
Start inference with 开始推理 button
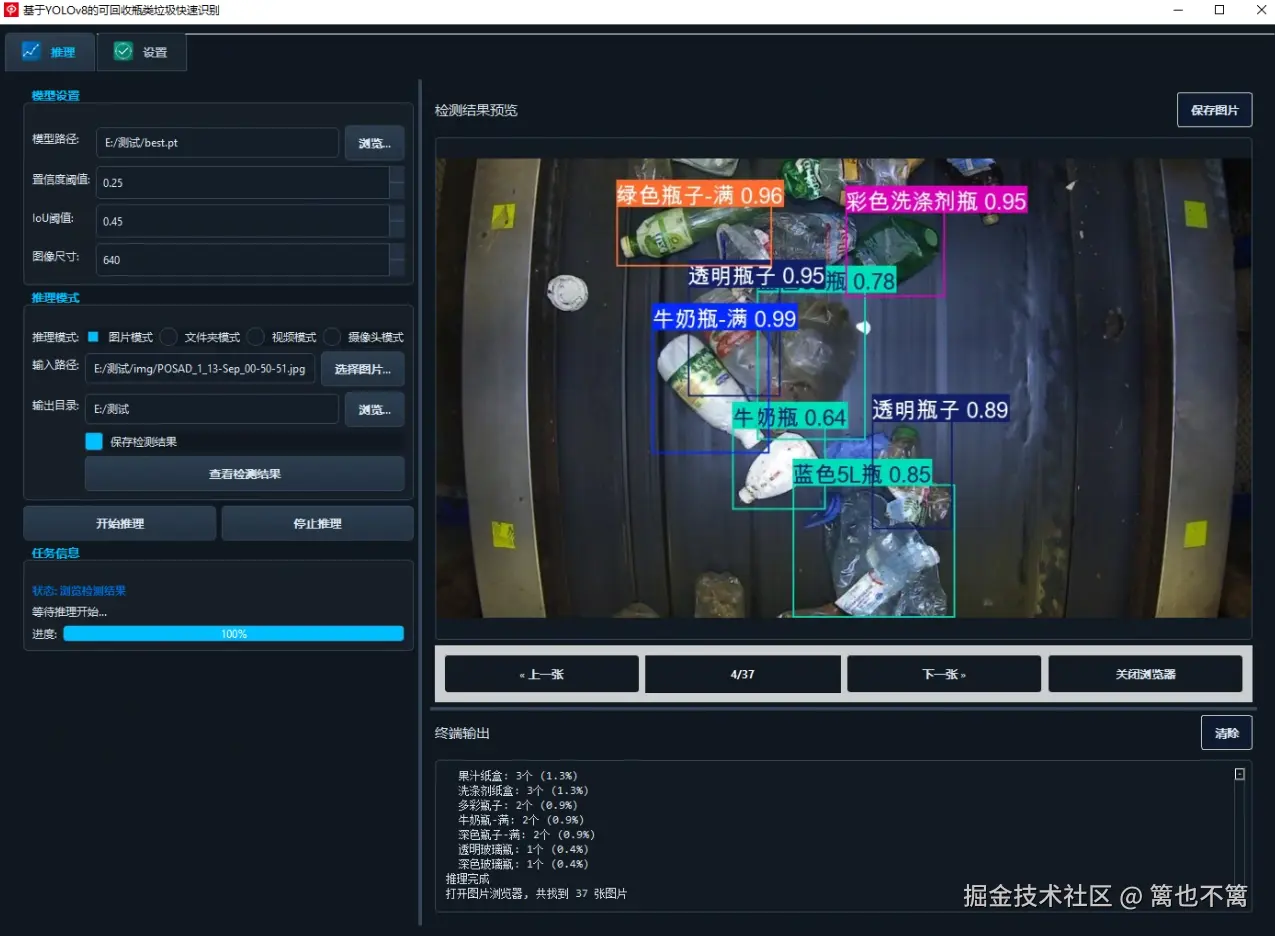coord(120,523)
